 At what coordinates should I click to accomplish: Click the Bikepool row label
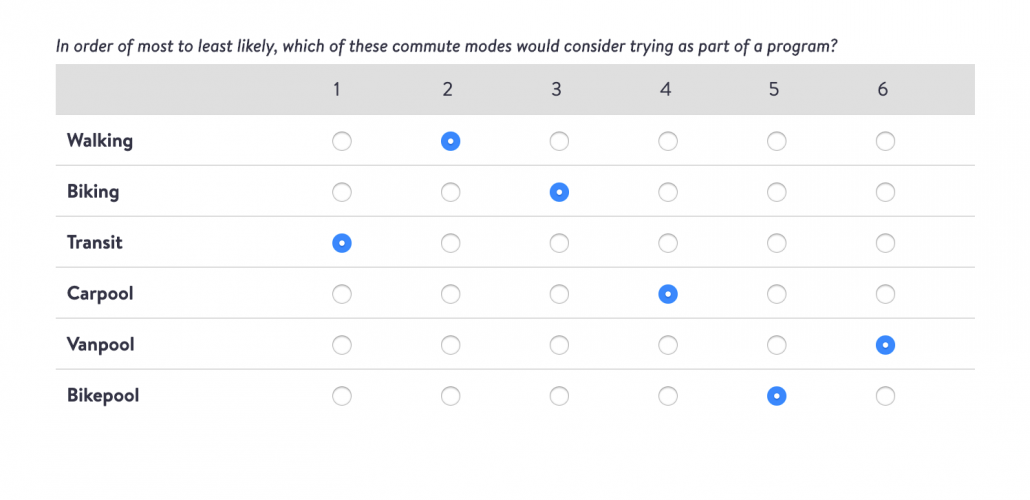(x=103, y=396)
